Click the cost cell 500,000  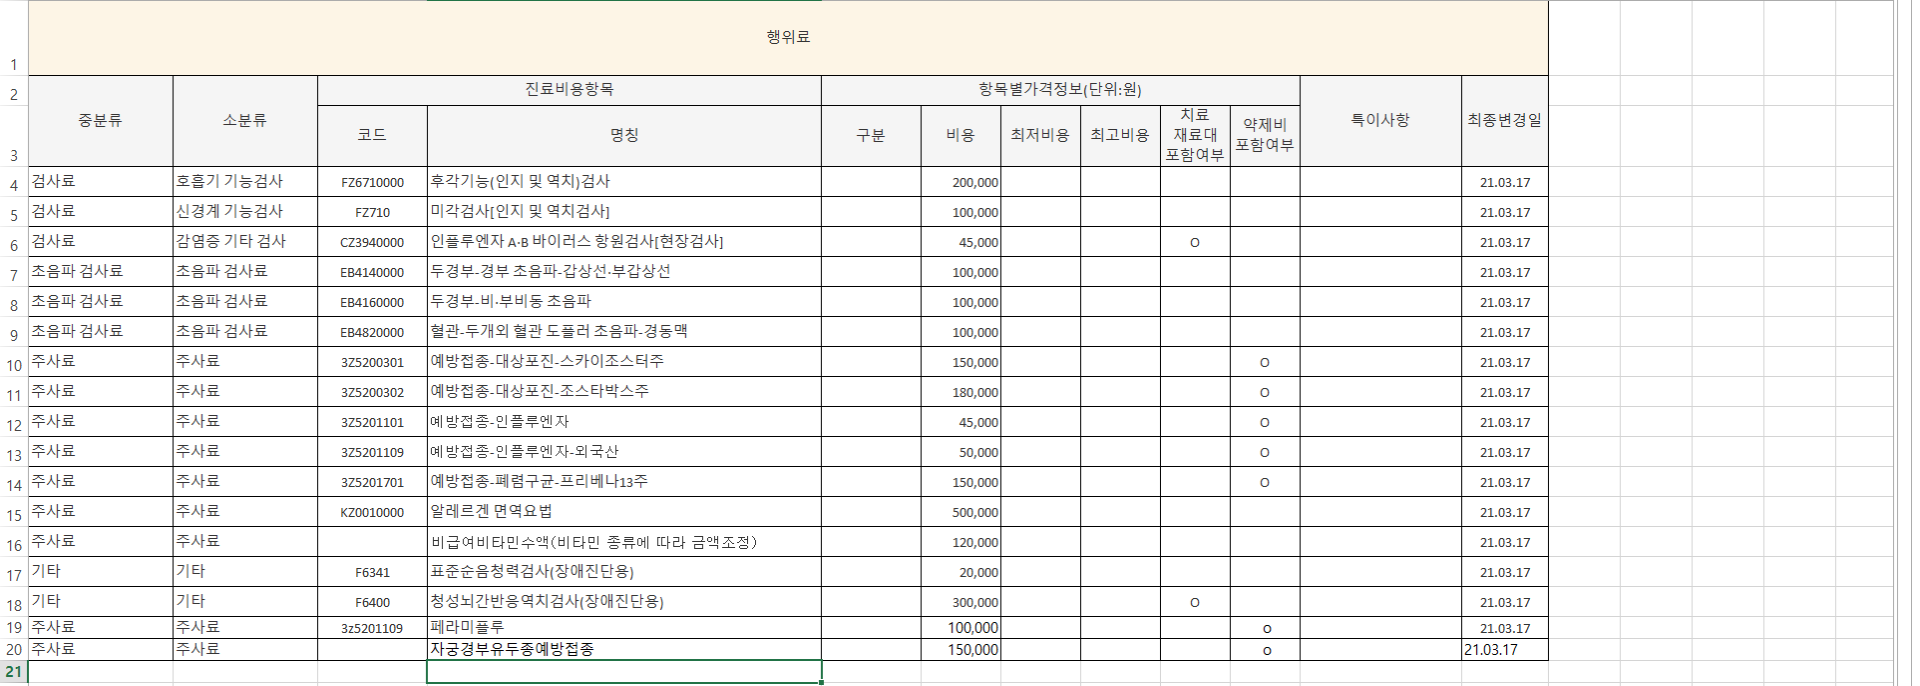pyautogui.click(x=960, y=512)
